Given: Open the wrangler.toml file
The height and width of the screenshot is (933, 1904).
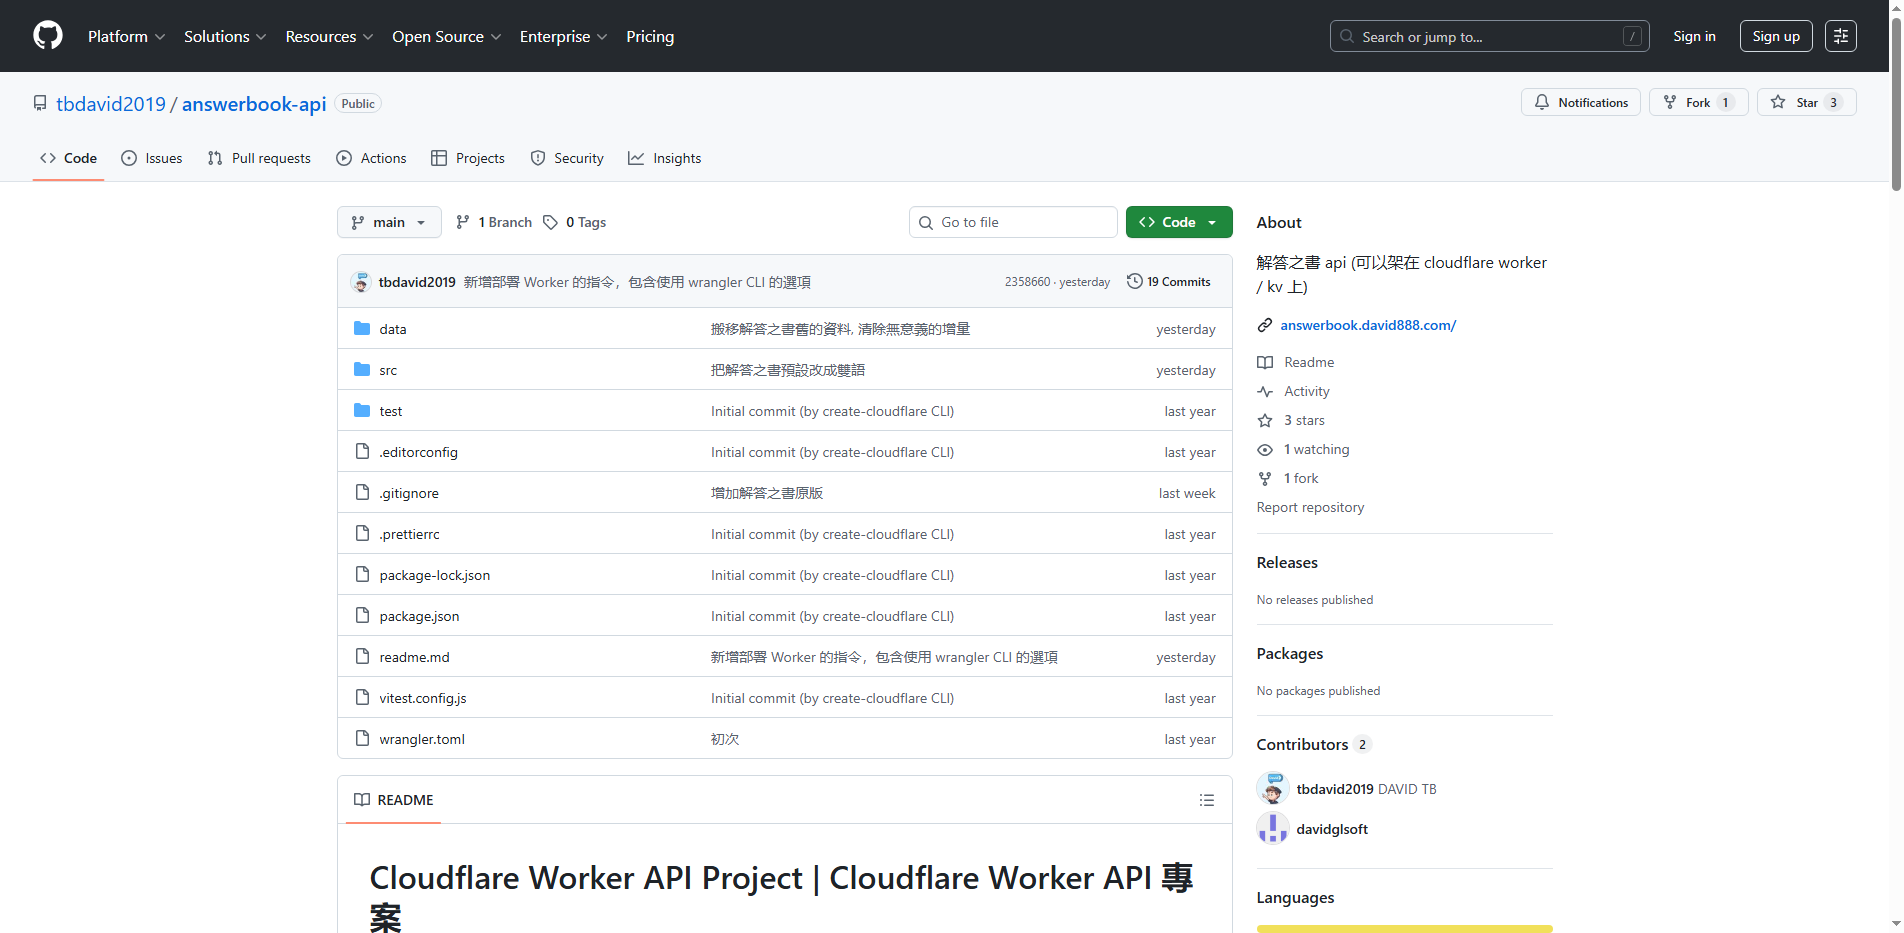Looking at the screenshot, I should pyautogui.click(x=421, y=739).
